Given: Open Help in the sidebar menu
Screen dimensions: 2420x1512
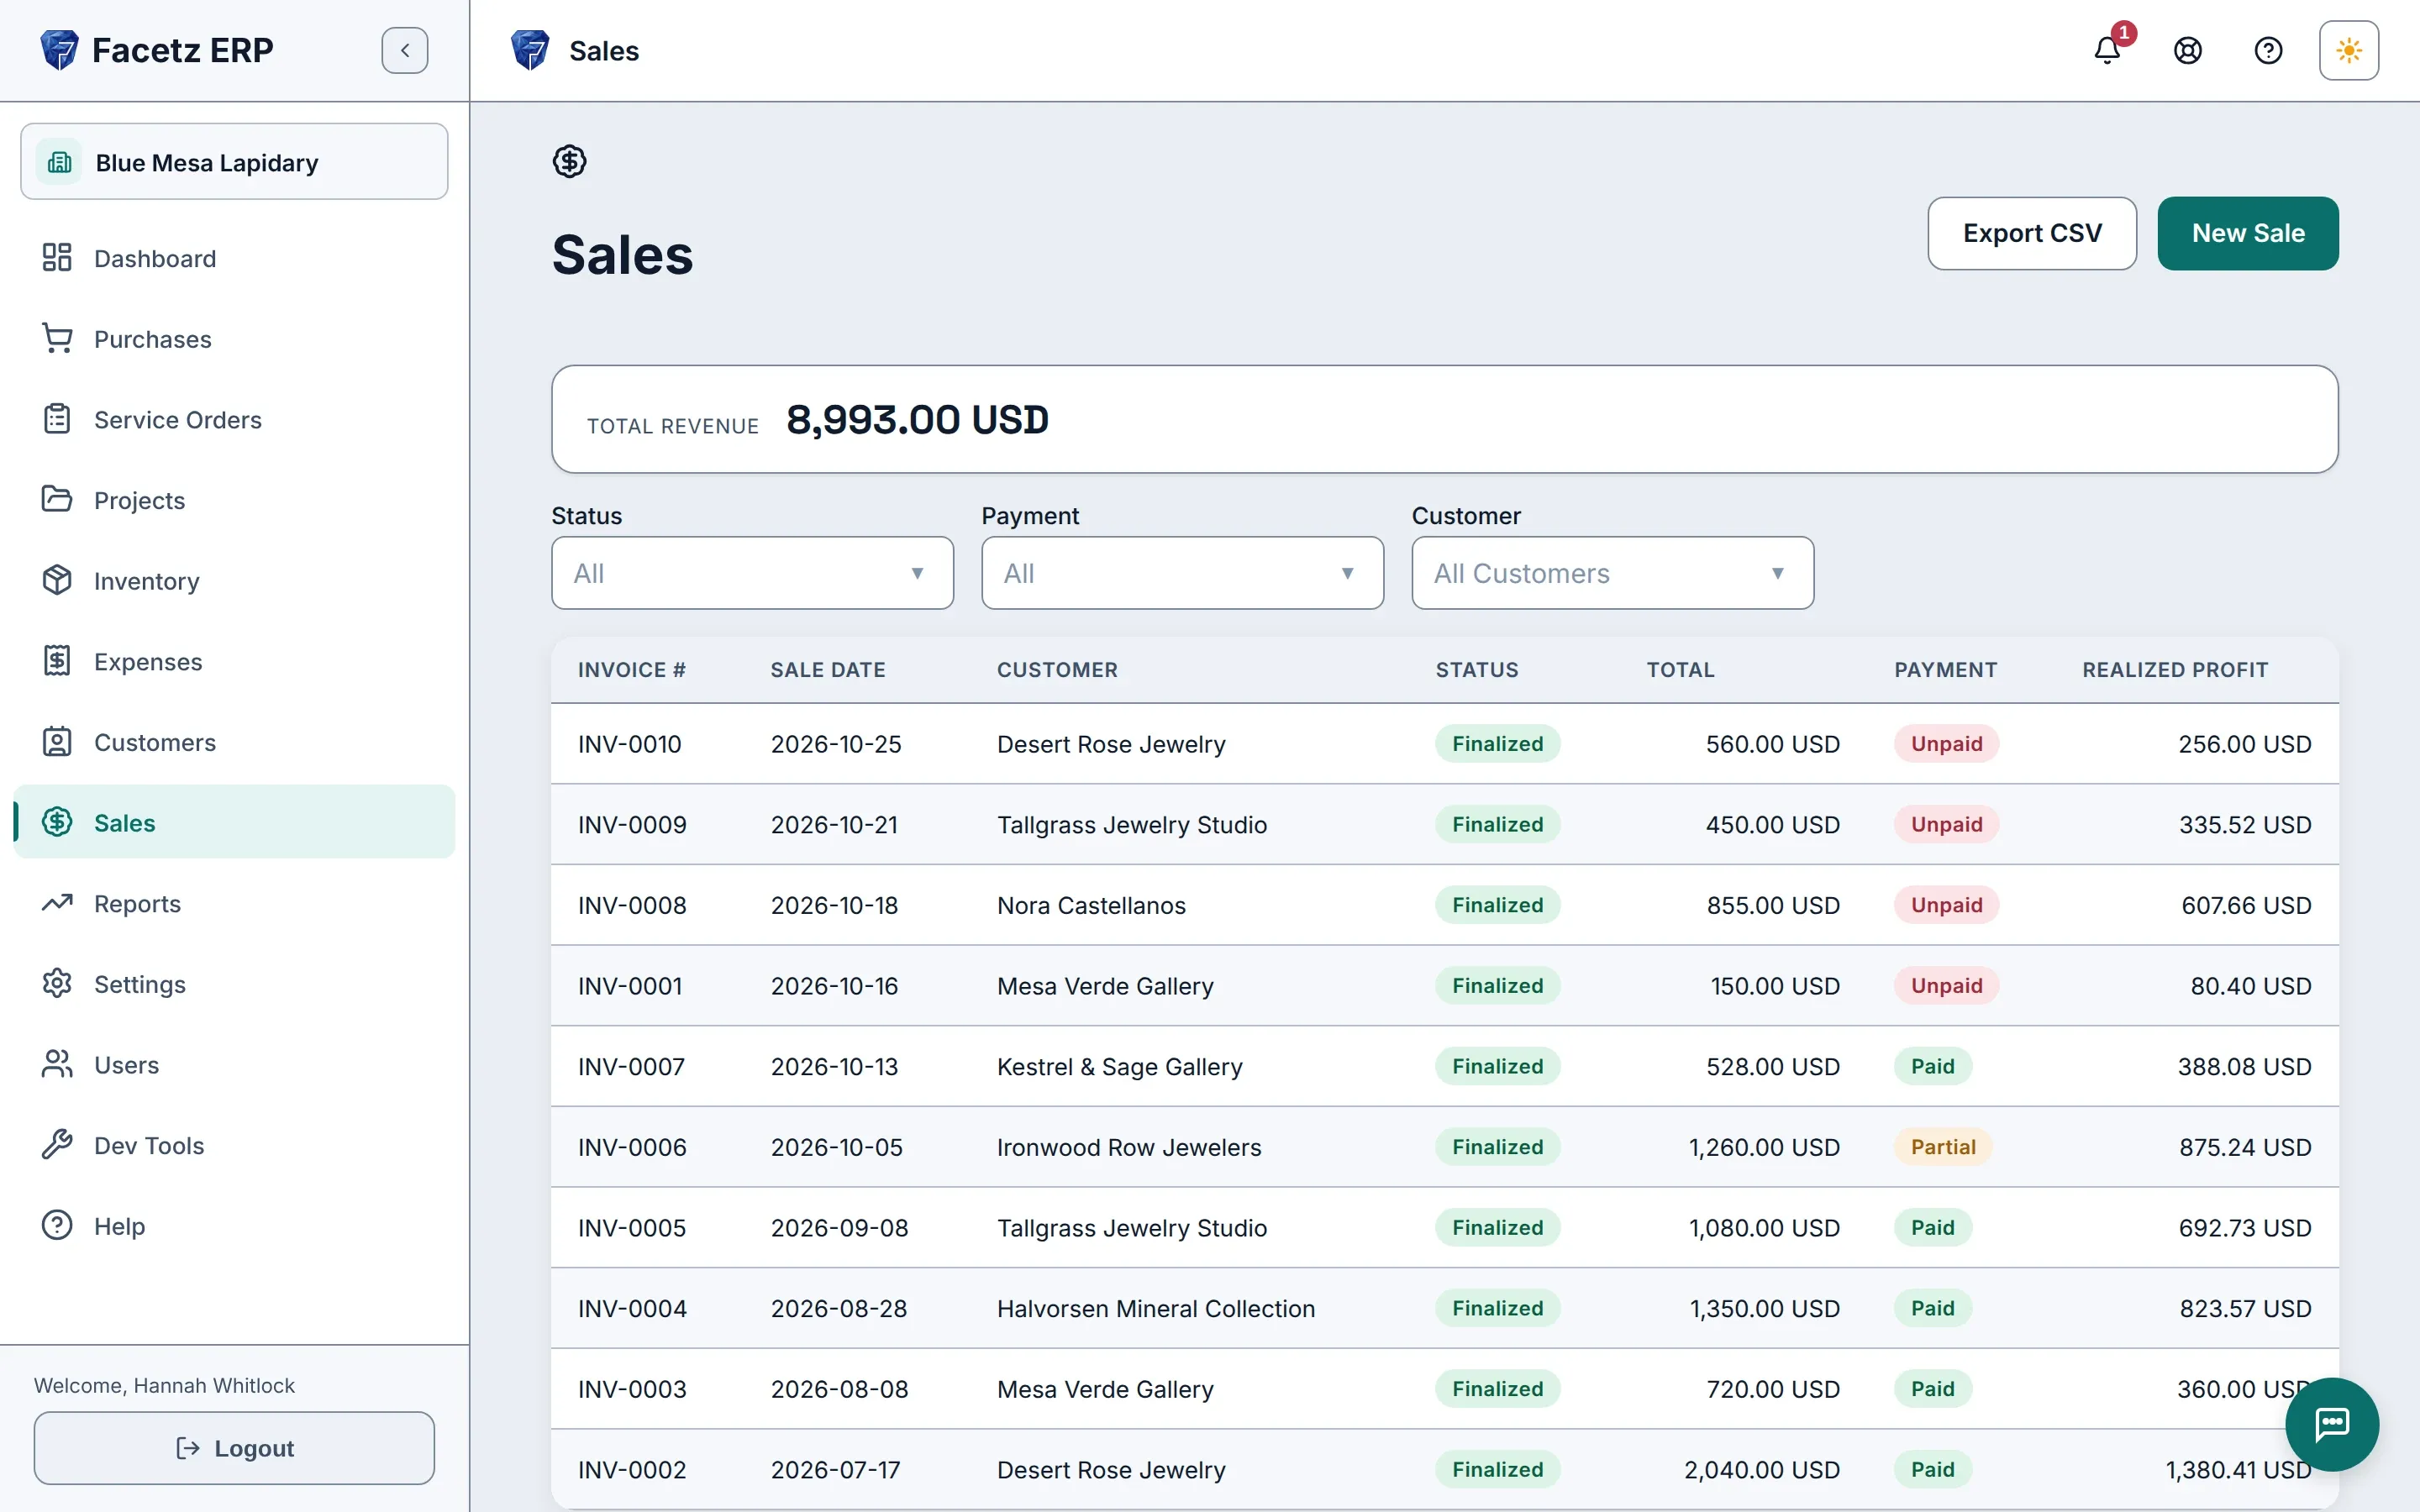Looking at the screenshot, I should click(x=234, y=1226).
